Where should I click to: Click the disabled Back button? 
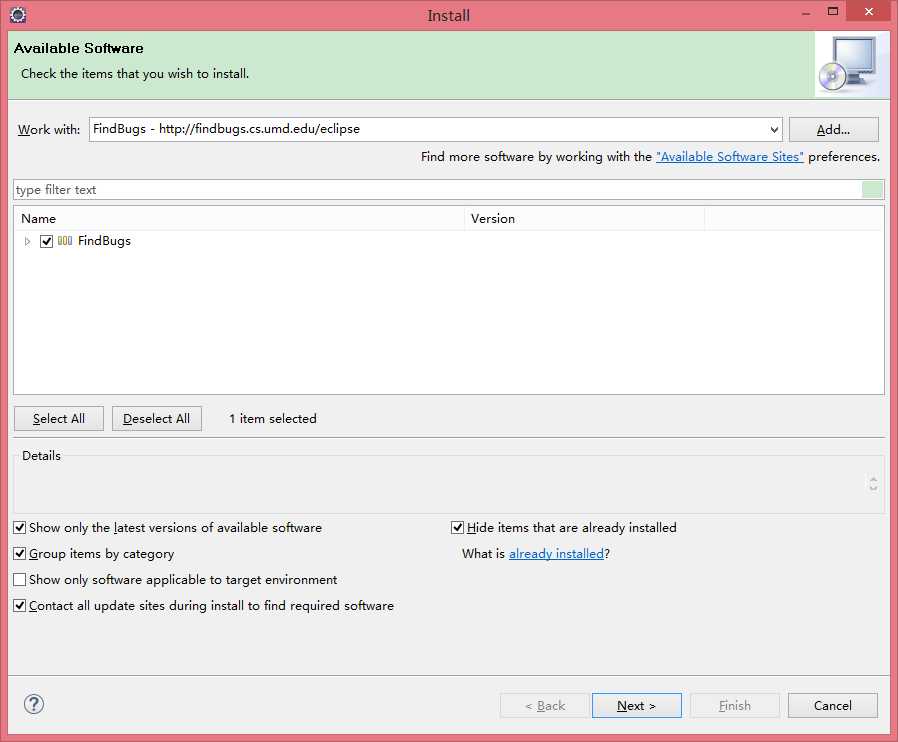coord(545,705)
